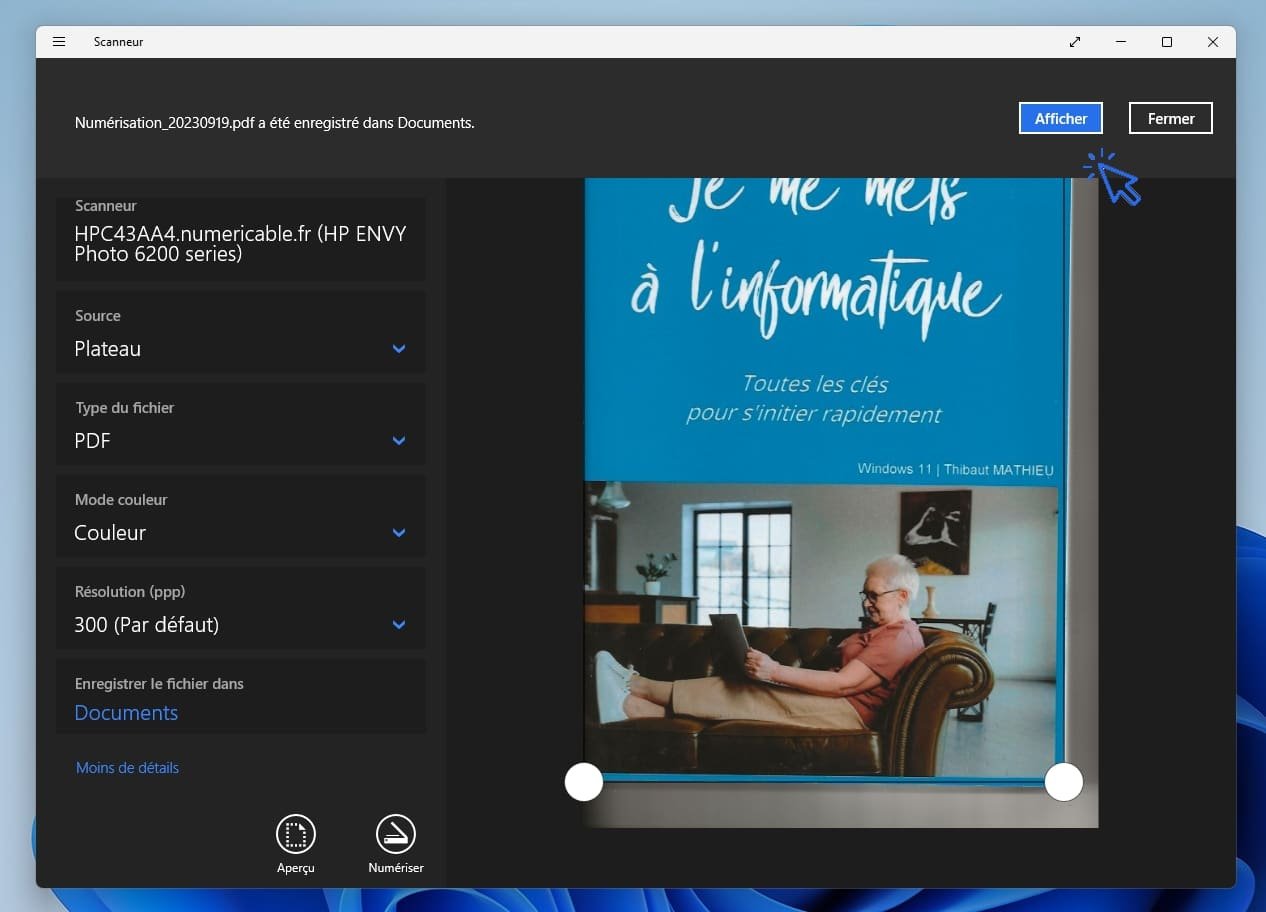The height and width of the screenshot is (912, 1266).
Task: Click the bottom-right crop handle circle
Action: [x=1064, y=782]
